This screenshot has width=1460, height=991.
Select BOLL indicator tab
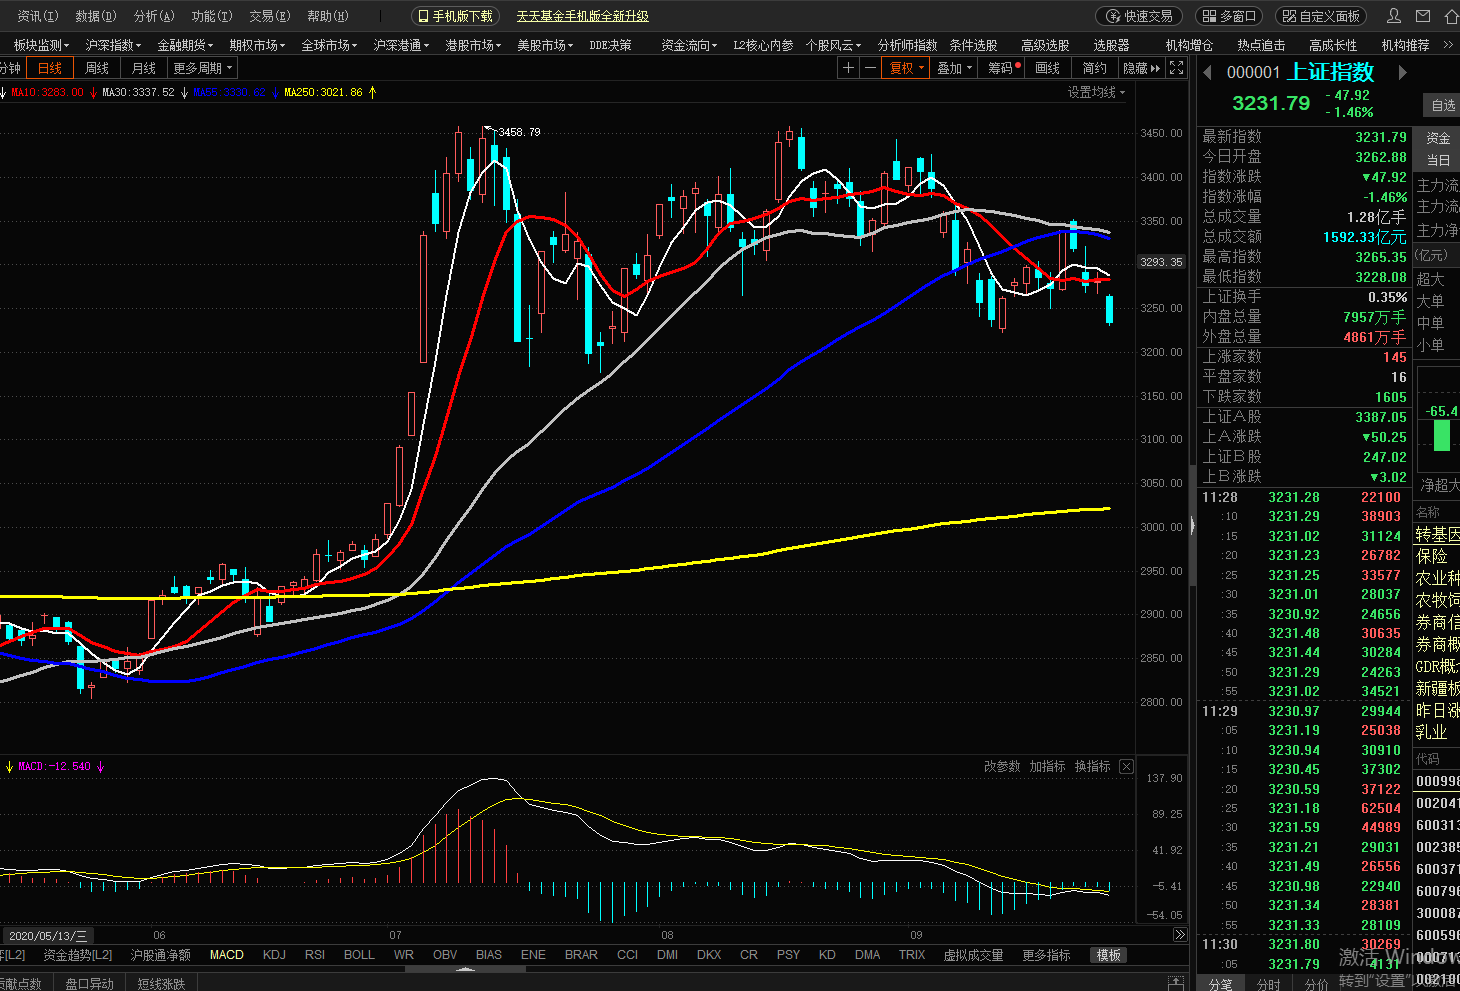(359, 955)
